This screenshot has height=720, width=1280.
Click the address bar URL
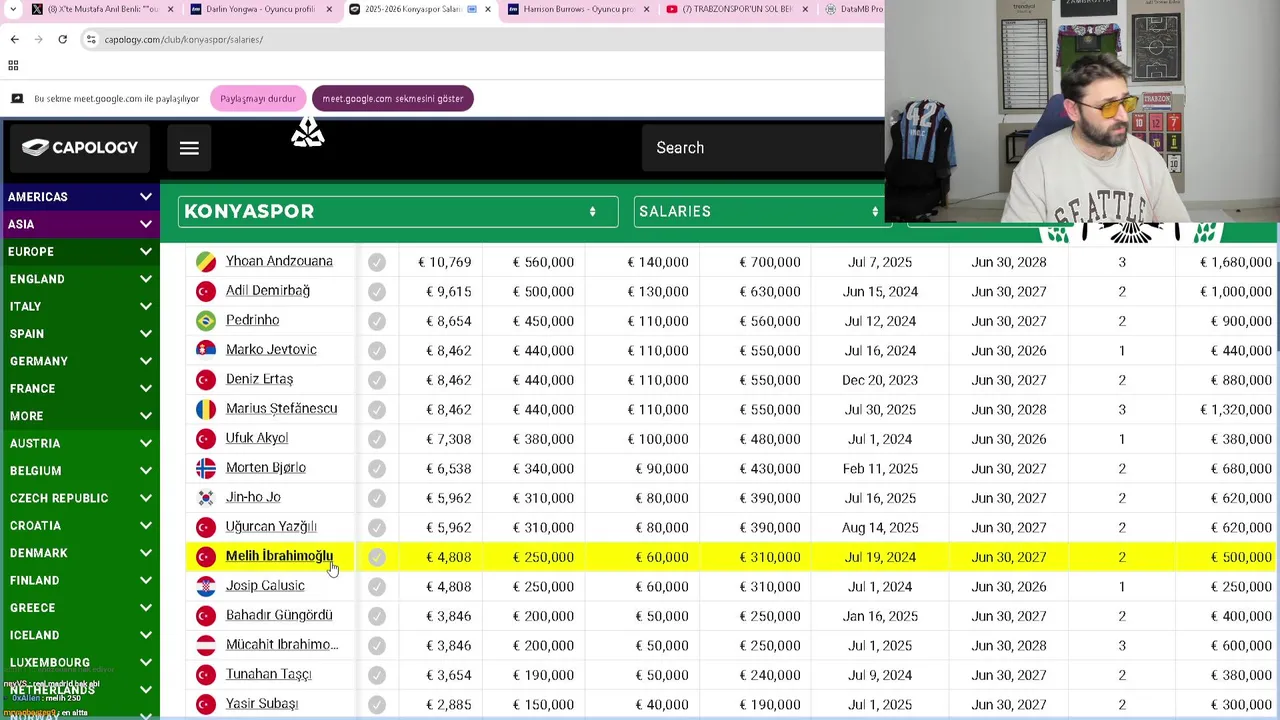pyautogui.click(x=184, y=39)
